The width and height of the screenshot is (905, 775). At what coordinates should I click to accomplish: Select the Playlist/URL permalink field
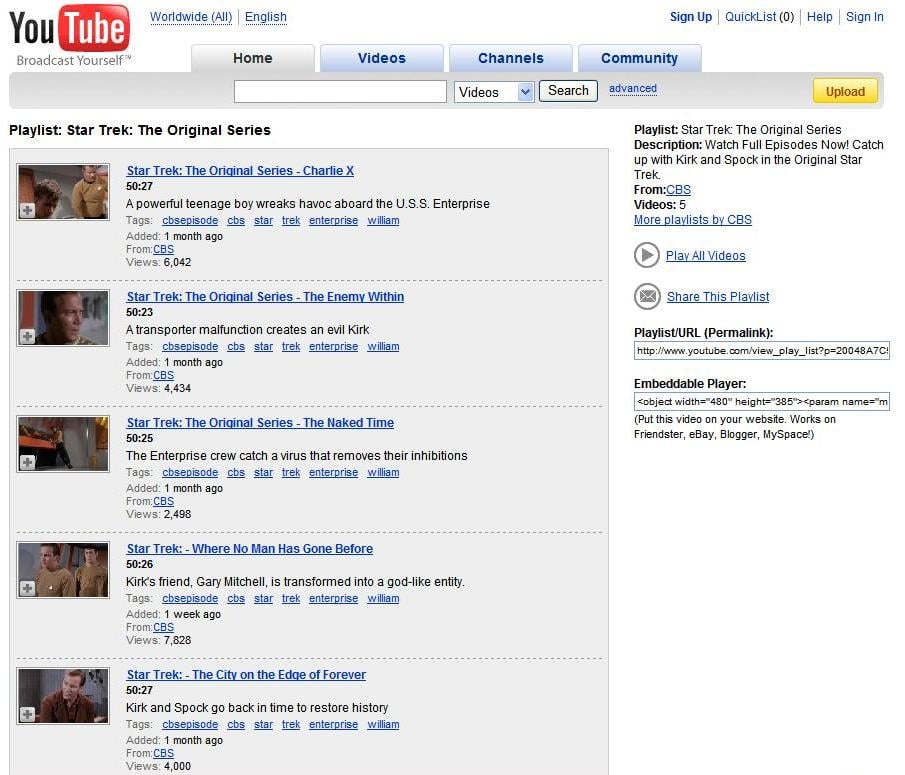(761, 351)
